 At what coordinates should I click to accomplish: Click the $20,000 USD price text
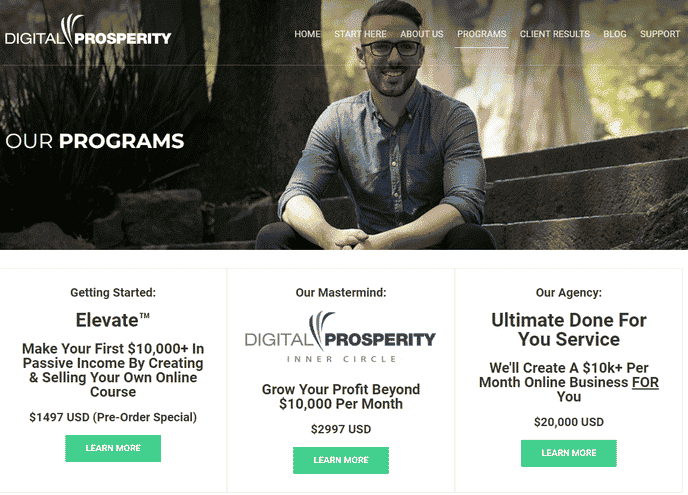(x=569, y=422)
